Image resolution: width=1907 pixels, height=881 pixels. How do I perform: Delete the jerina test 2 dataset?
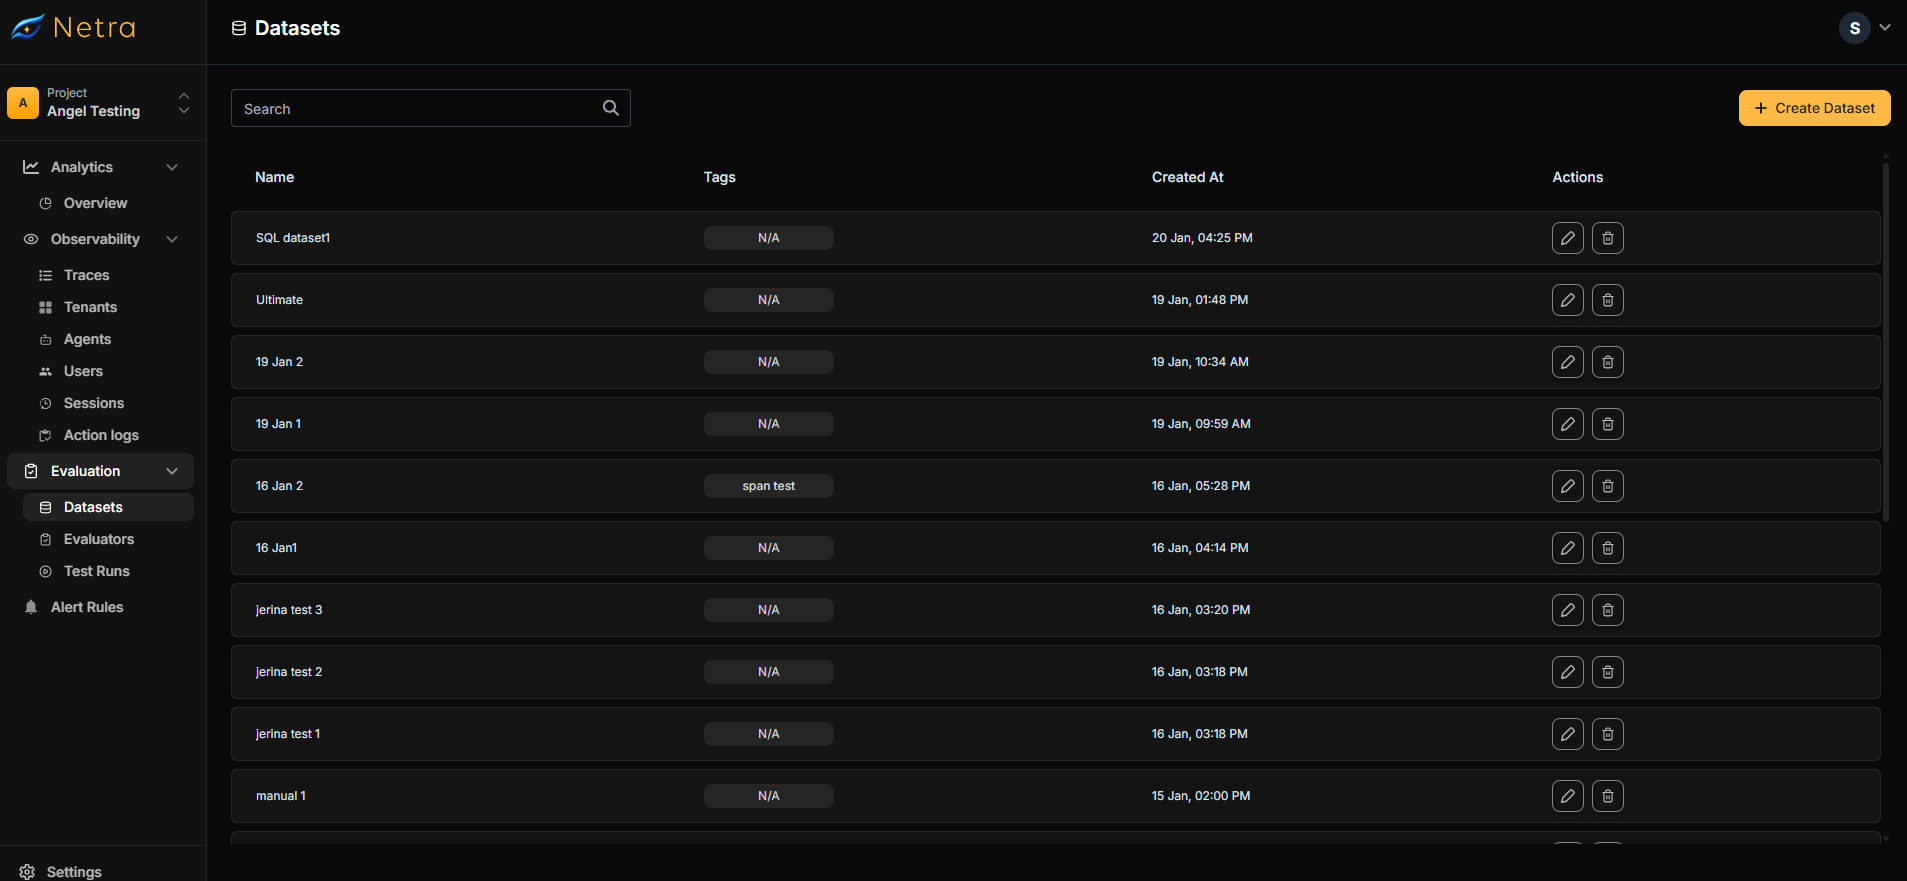pyautogui.click(x=1607, y=672)
